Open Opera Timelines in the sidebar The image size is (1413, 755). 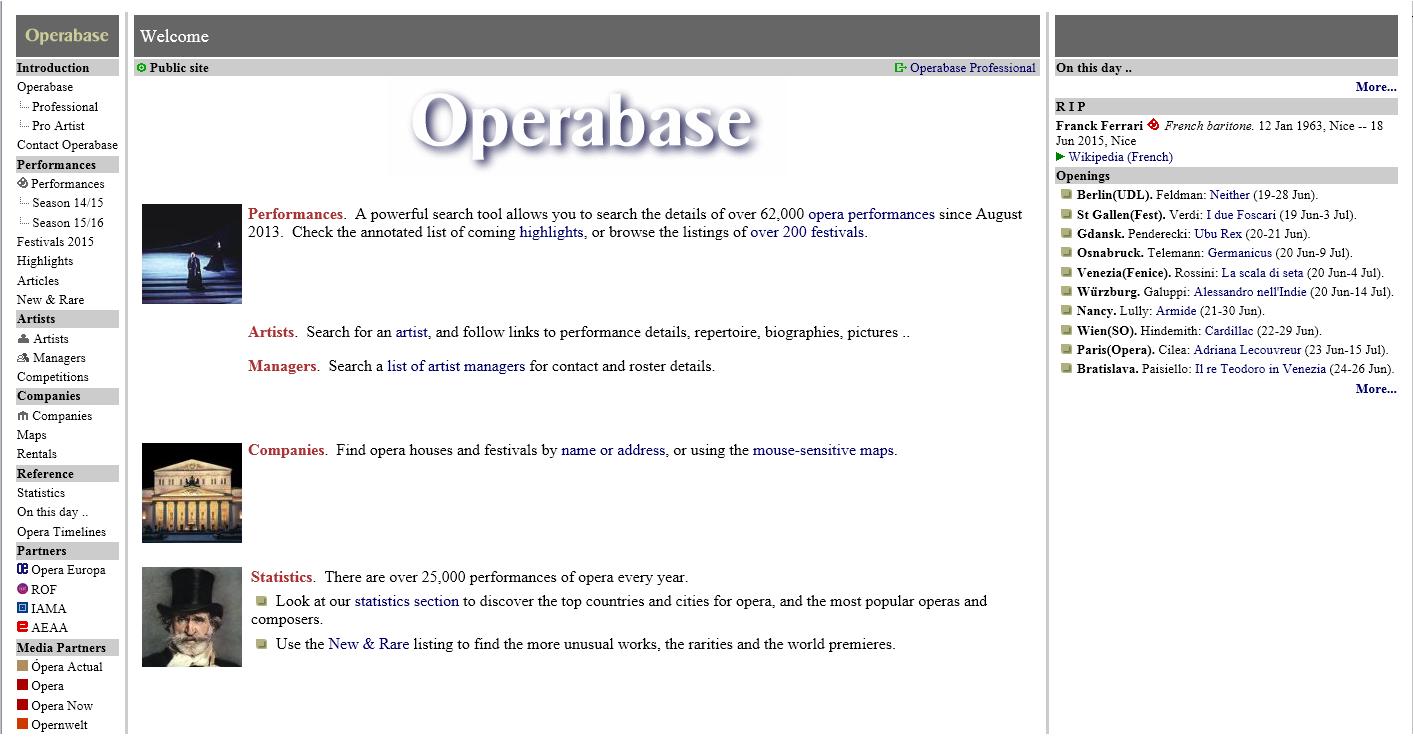61,532
